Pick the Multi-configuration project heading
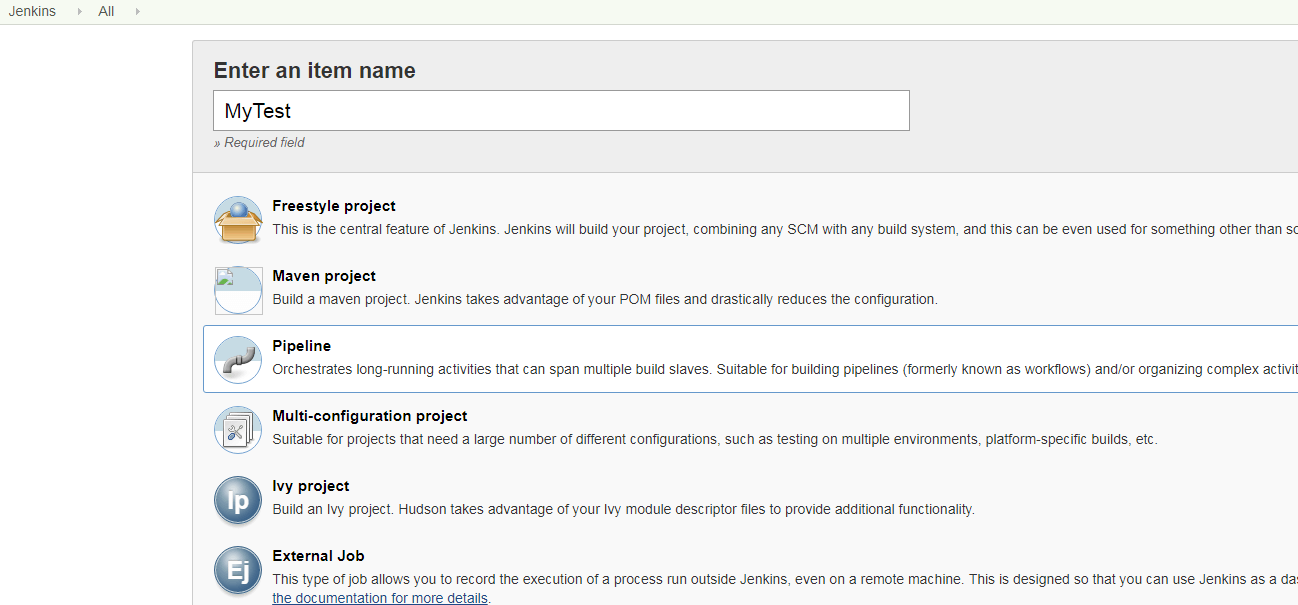1298x605 pixels. 370,416
